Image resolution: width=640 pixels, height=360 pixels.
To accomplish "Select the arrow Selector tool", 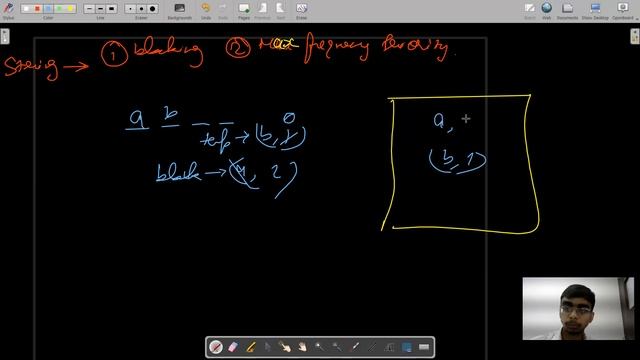I will [x=267, y=347].
